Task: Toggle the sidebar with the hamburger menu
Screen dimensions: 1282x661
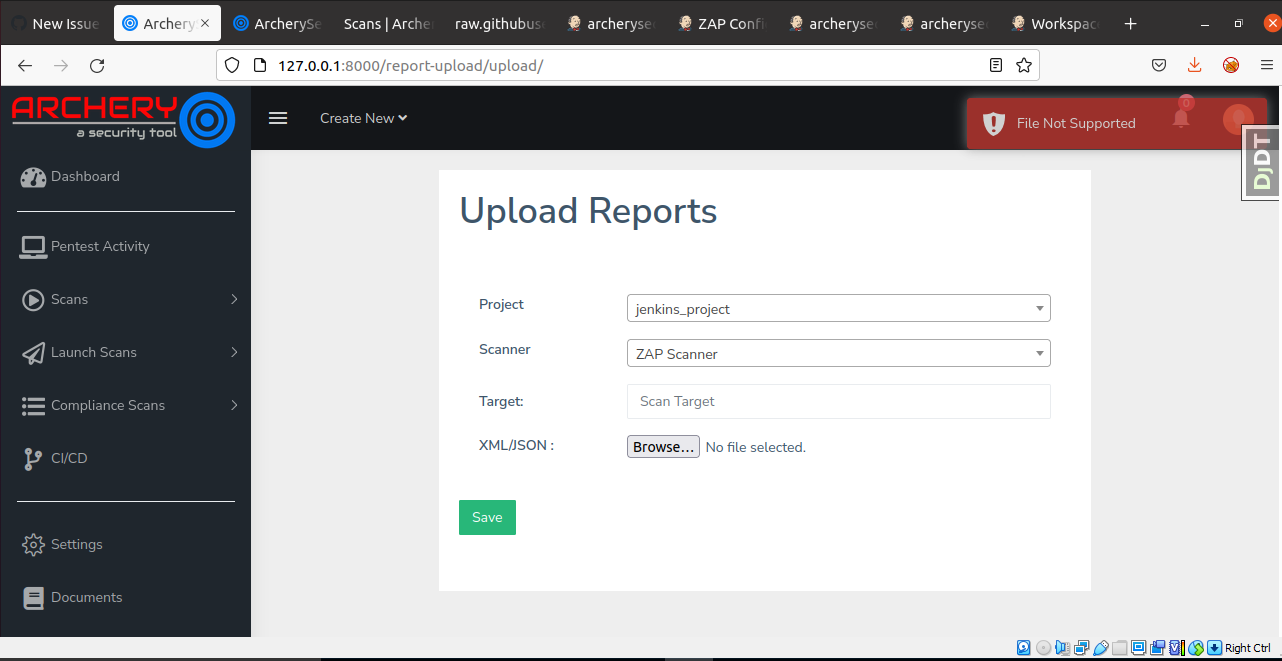Action: tap(277, 118)
